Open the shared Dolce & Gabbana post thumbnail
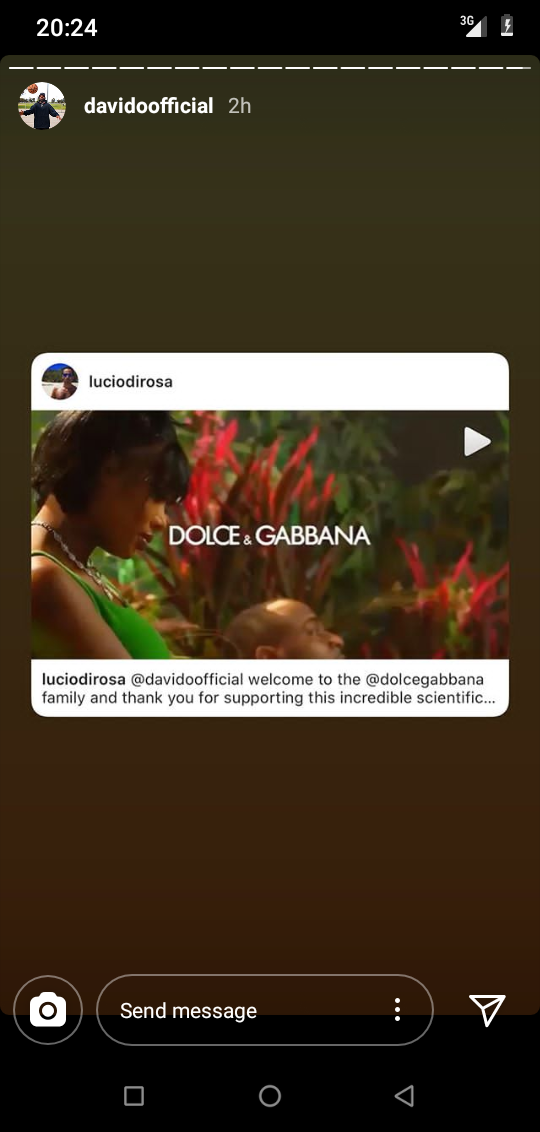Screen dimensions: 540x1132 [x=270, y=534]
